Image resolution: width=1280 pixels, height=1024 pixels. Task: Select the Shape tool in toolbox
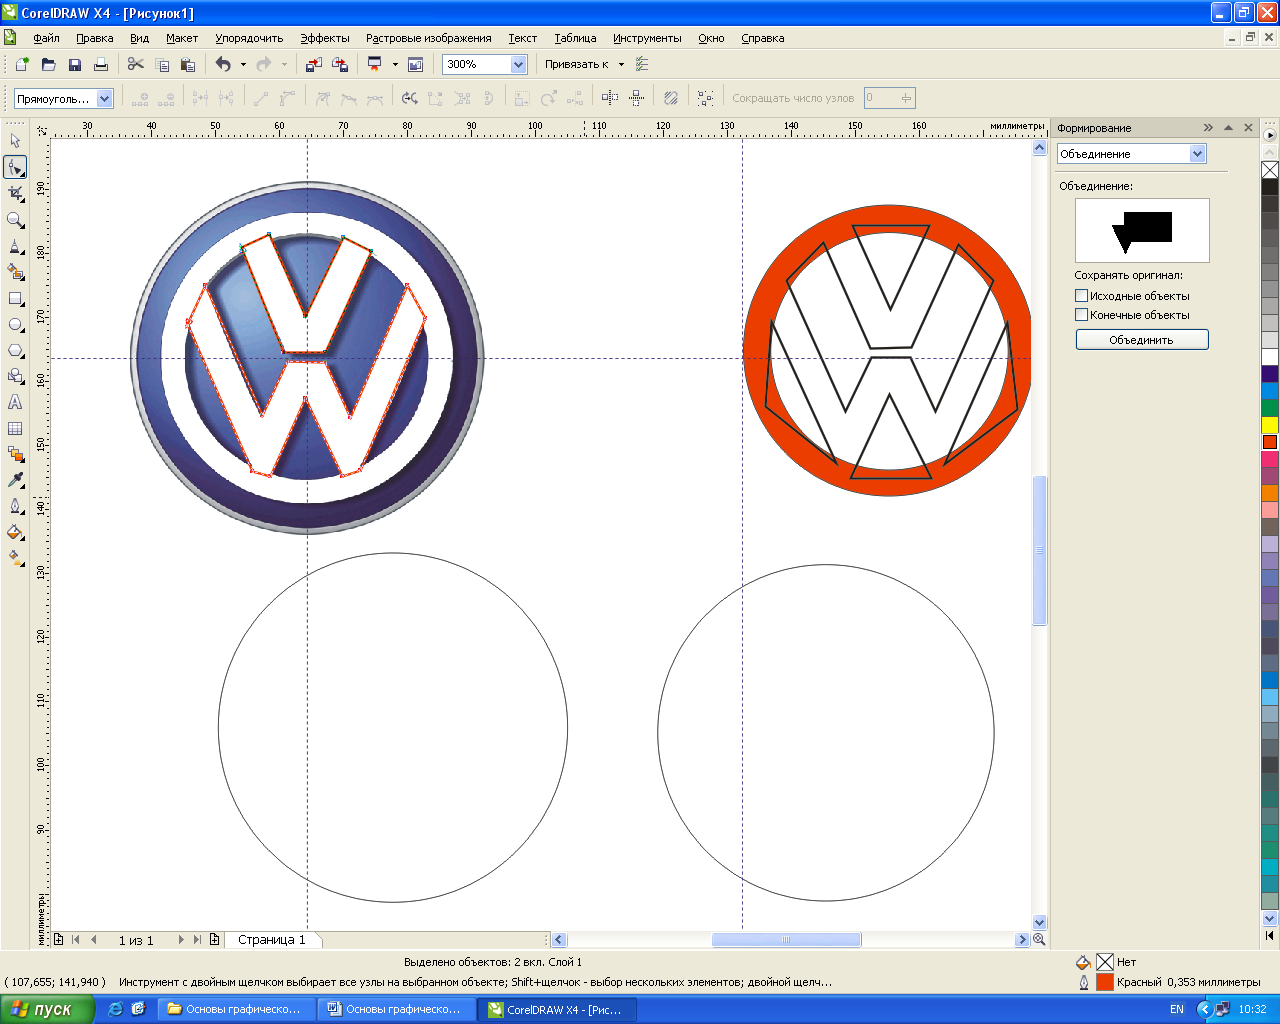(15, 167)
